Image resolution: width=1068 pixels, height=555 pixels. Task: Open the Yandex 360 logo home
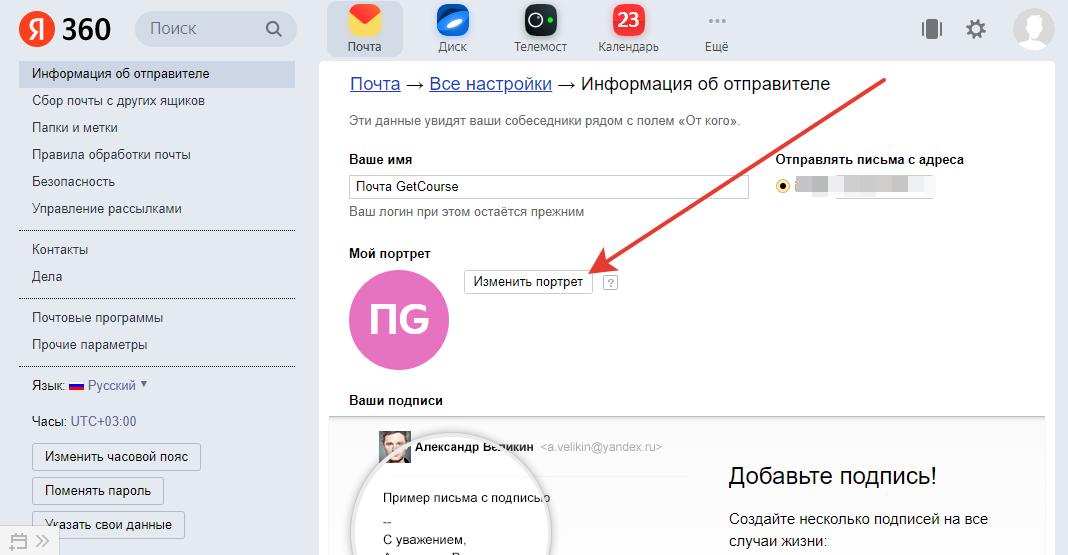coord(65,29)
